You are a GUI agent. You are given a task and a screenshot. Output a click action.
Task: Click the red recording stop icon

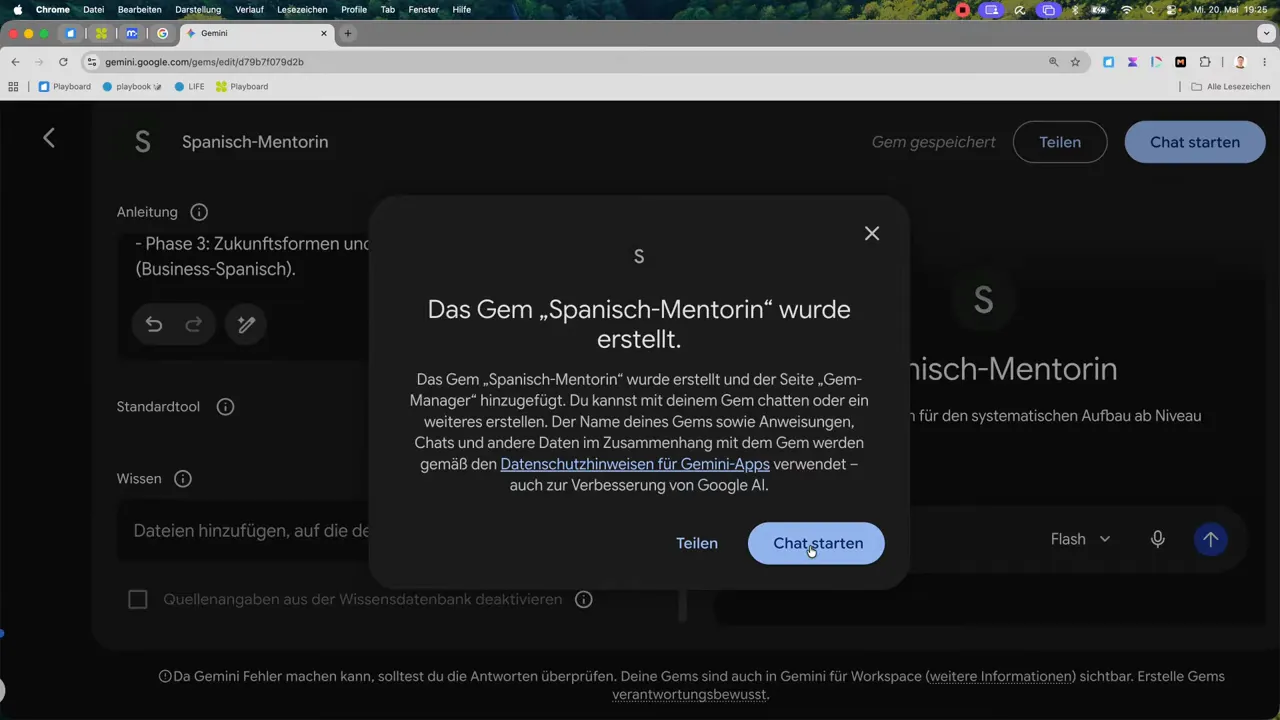tap(963, 9)
